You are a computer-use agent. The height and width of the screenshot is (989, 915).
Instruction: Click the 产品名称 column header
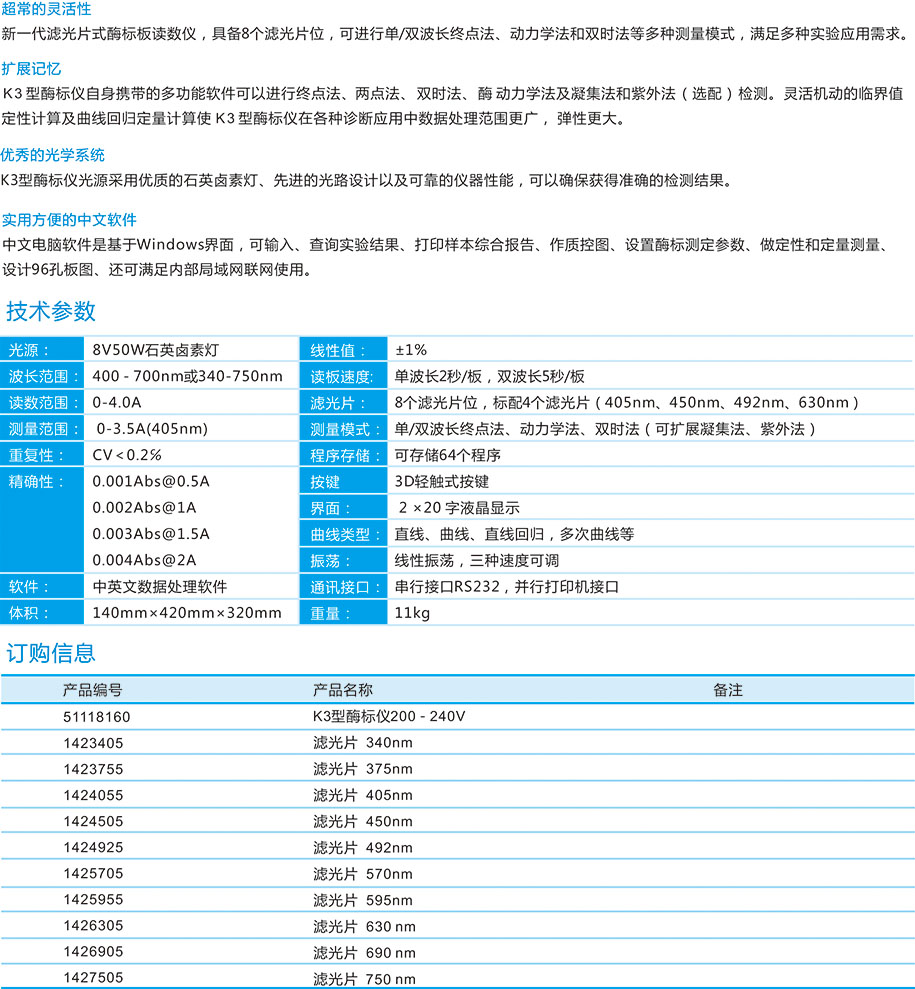tap(343, 690)
